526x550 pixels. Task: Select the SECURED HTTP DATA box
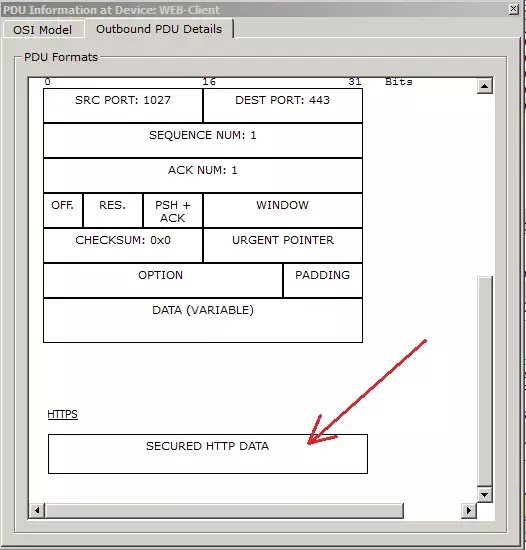[208, 454]
